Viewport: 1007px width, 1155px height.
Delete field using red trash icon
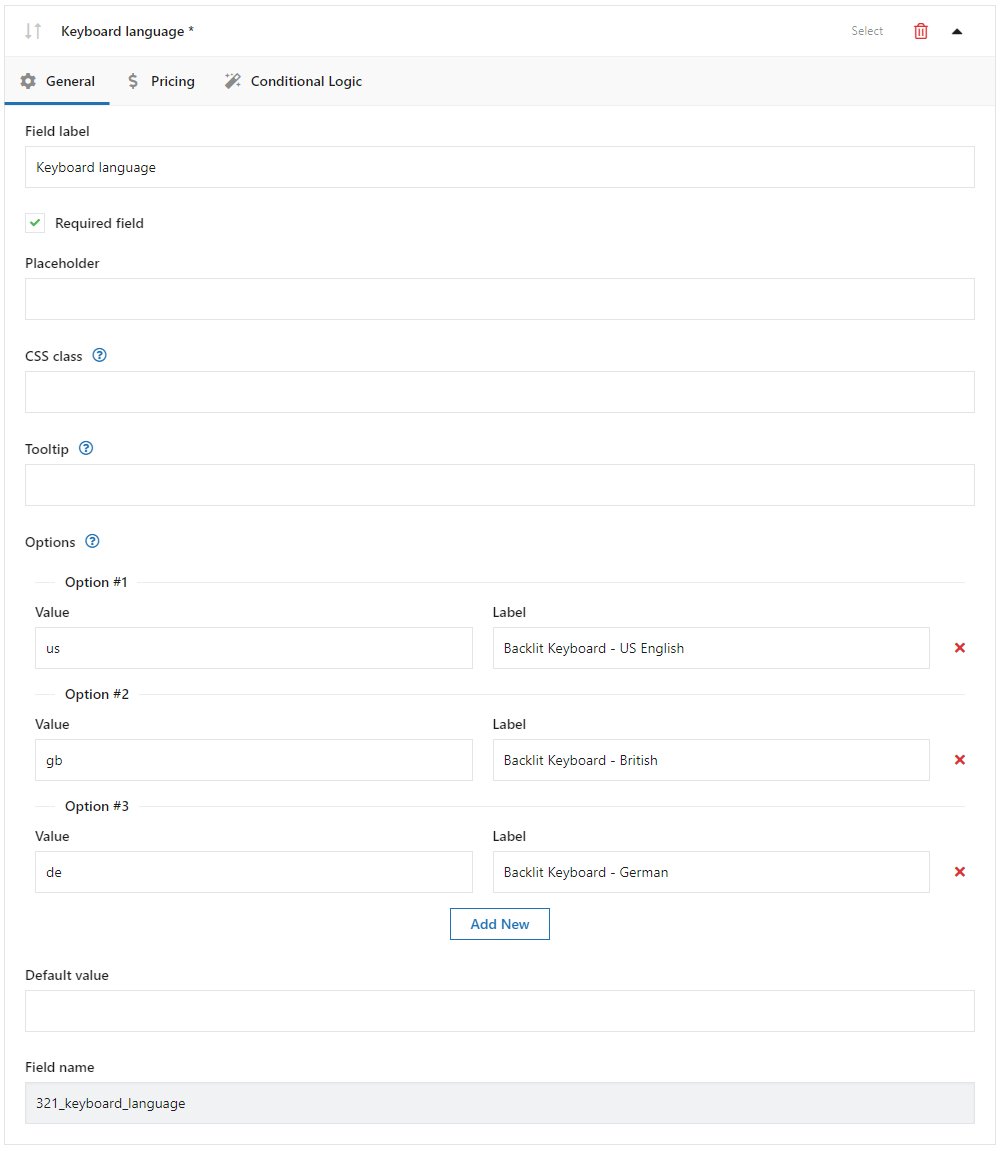(921, 31)
